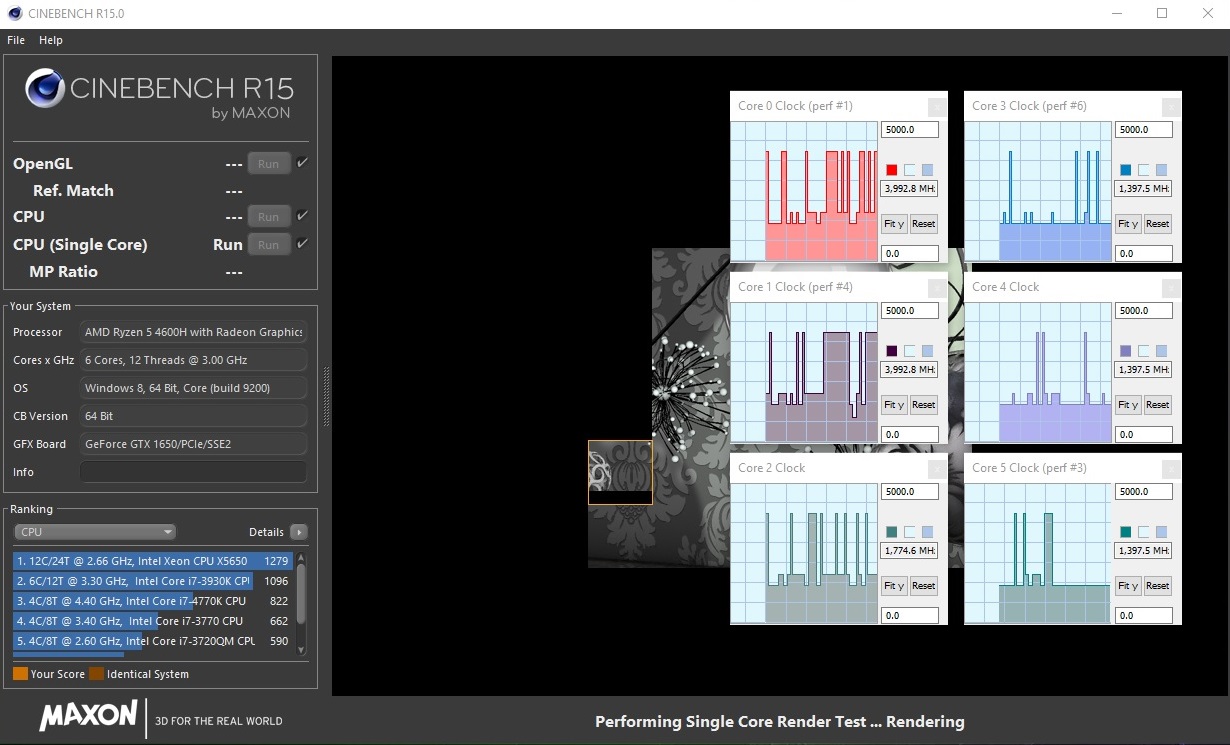Viewport: 1230px width, 745px height.
Task: Select the Intel Core i7-3720QM ranking row
Action: coord(152,641)
